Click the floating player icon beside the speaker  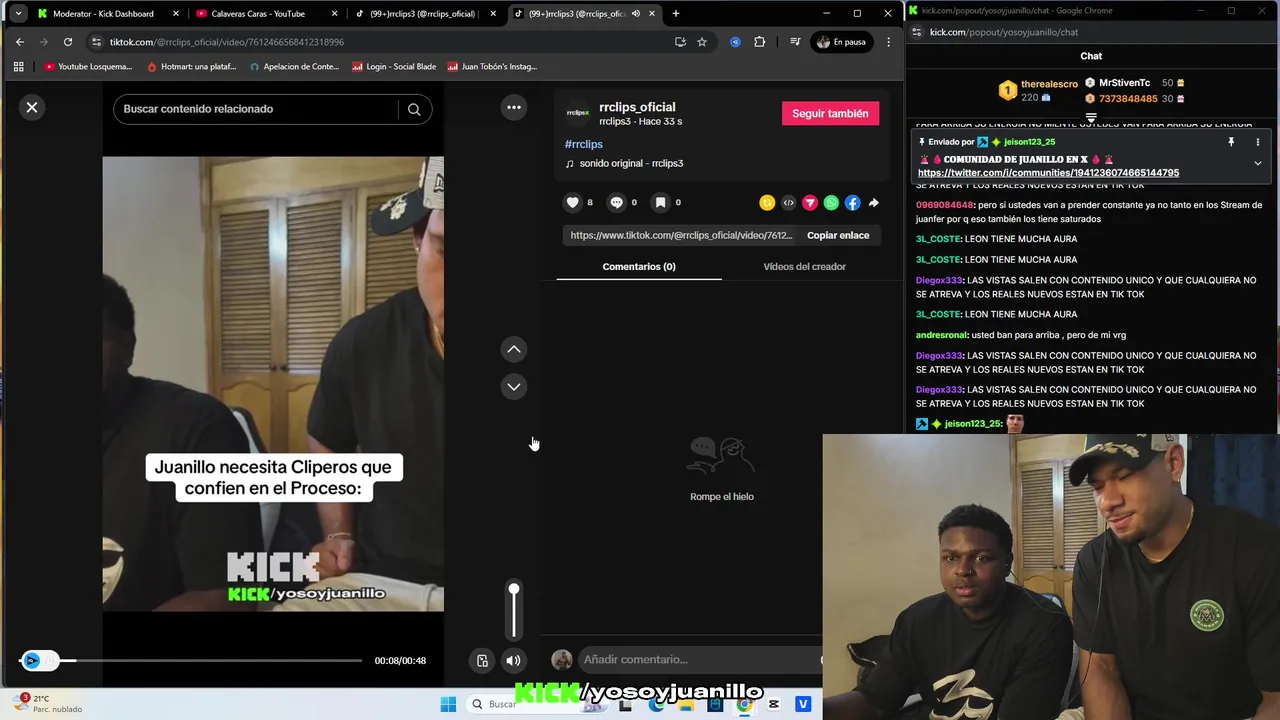[482, 660]
